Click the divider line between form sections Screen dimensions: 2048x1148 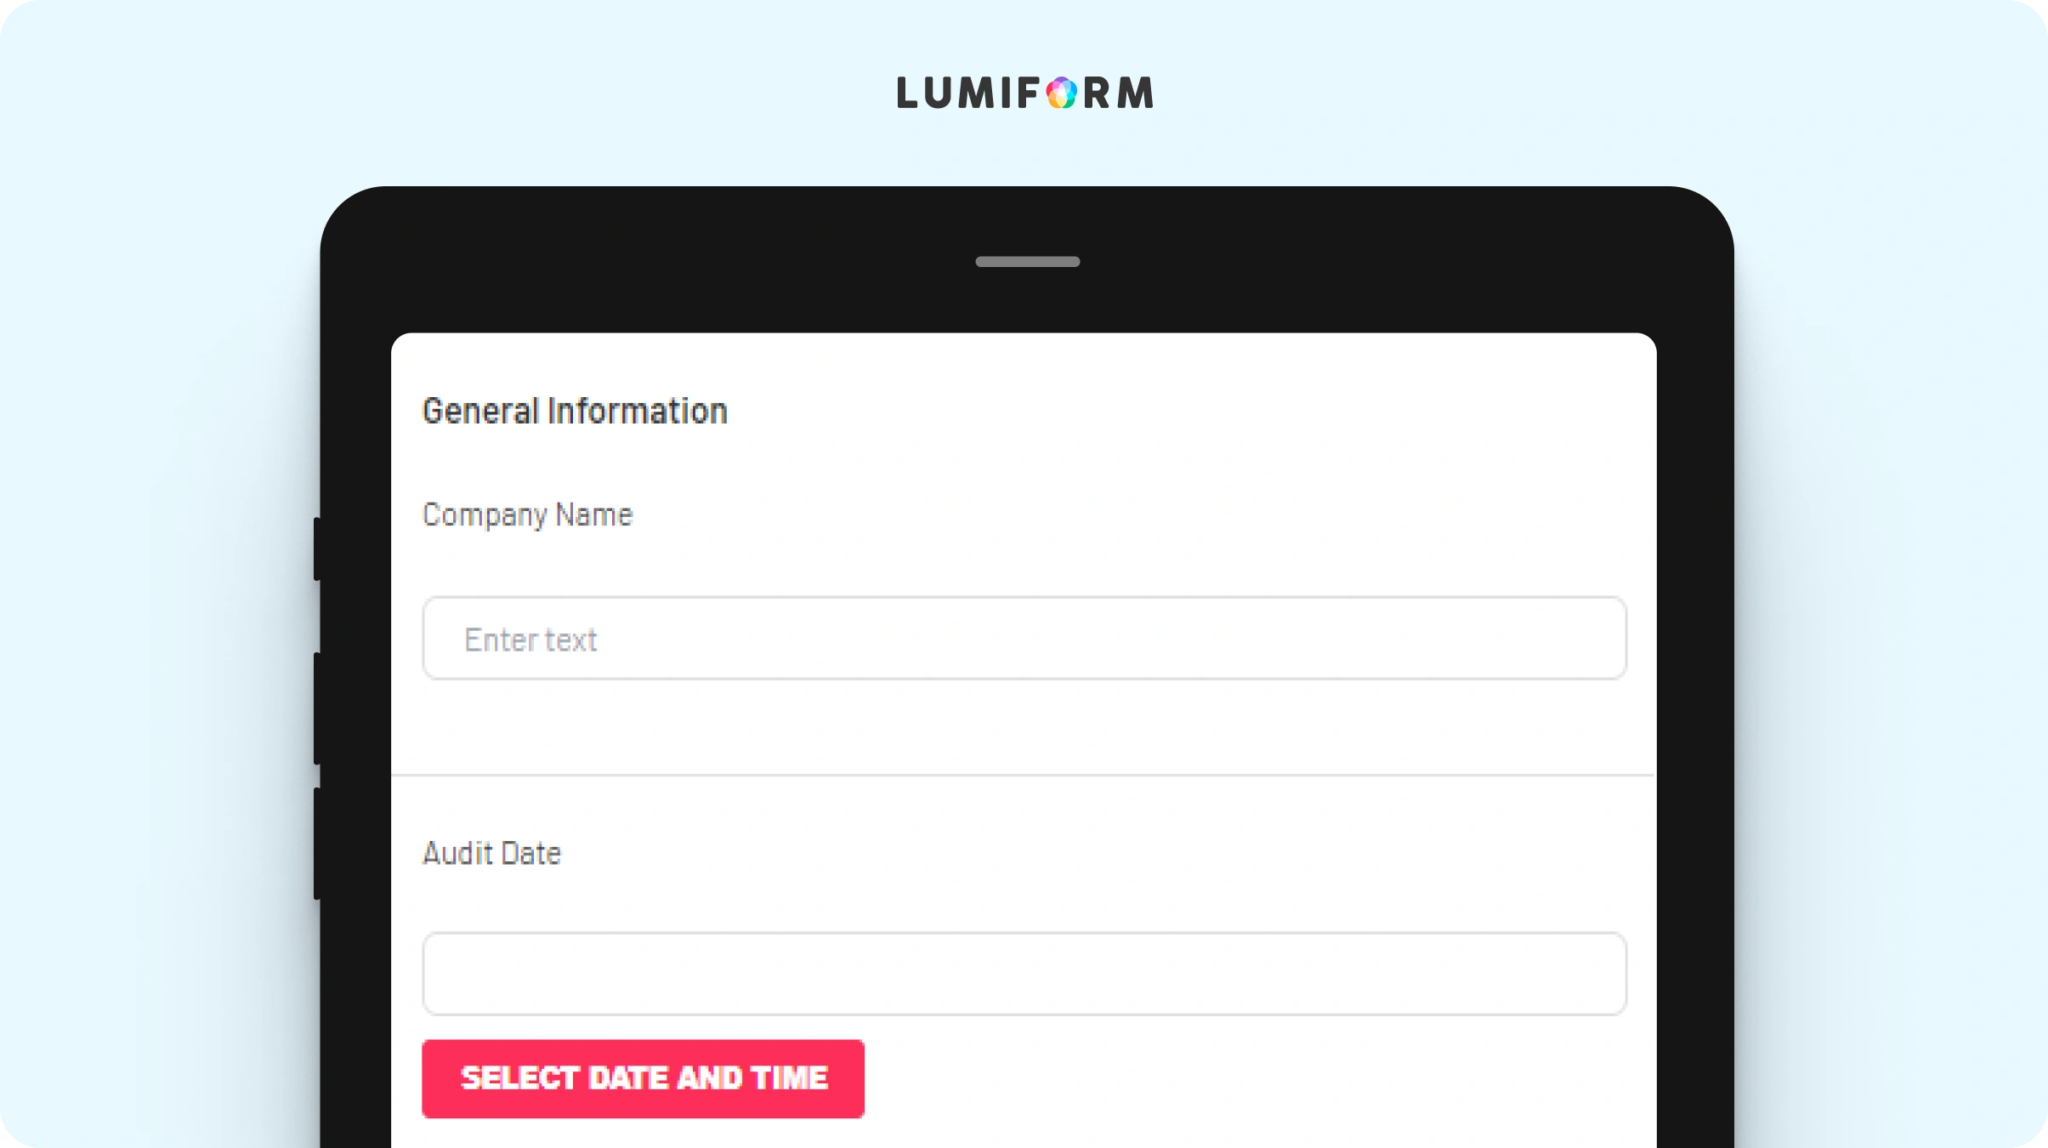coord(1023,775)
